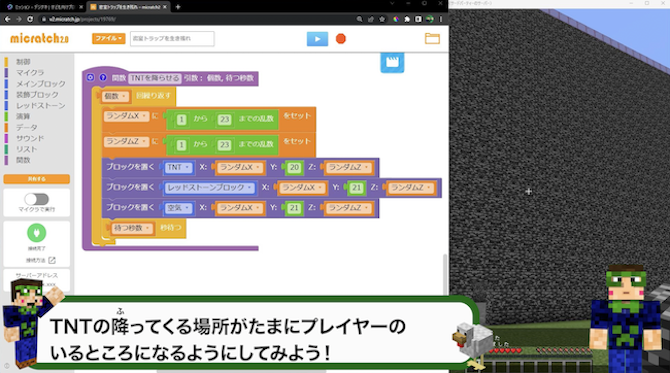670x373 pixels.
Task: Open the browser three-dot menu
Action: 441,19
